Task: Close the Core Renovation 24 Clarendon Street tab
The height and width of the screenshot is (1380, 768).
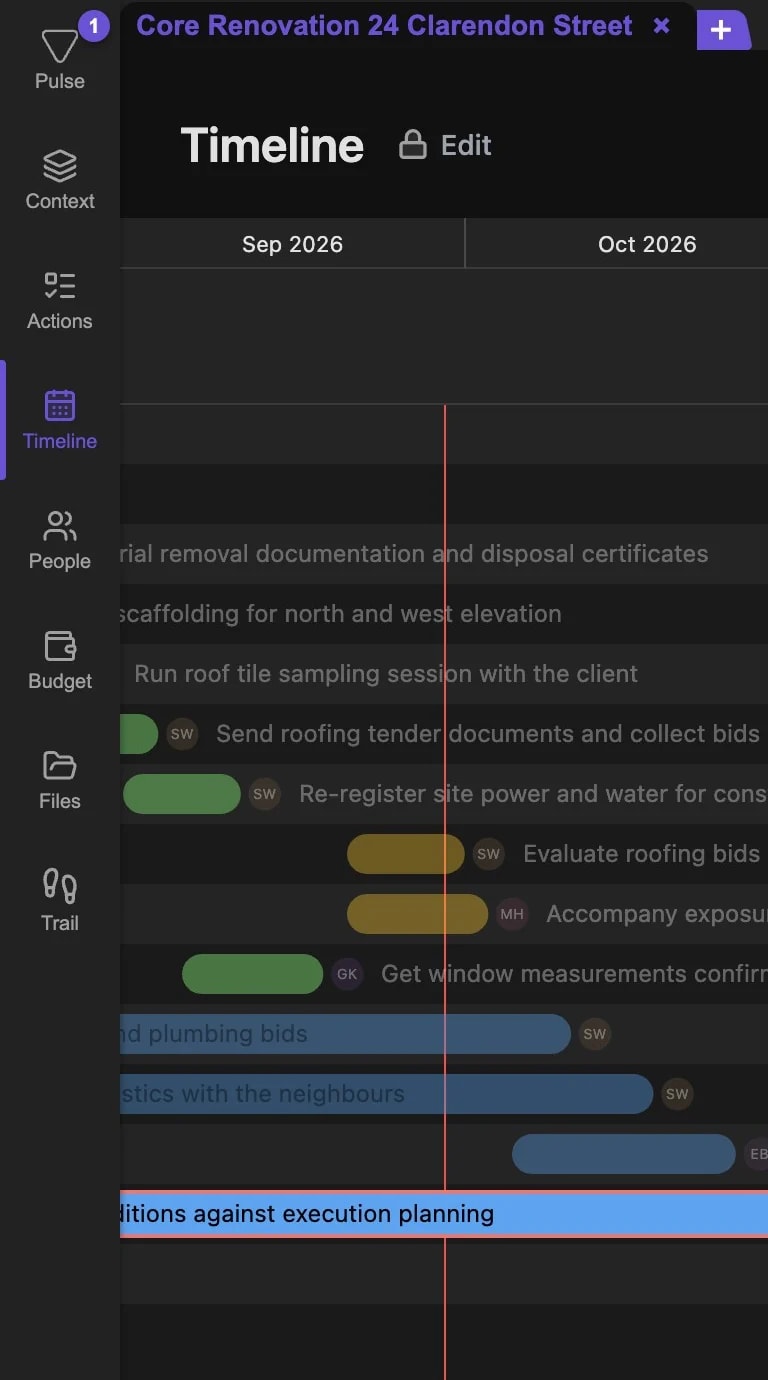Action: (661, 26)
